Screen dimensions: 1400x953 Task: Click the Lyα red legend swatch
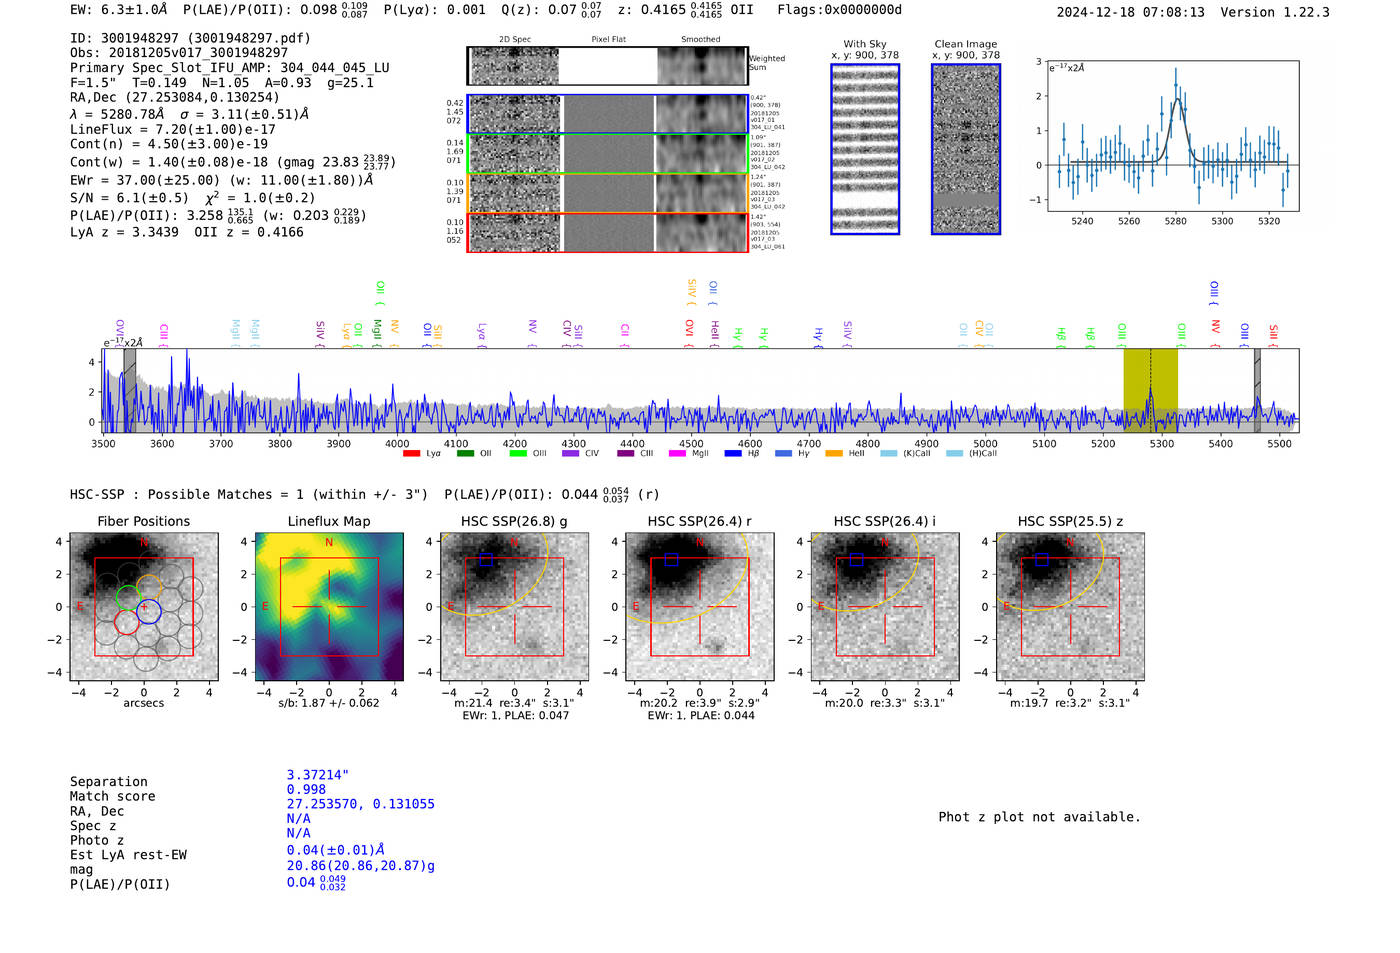point(411,454)
